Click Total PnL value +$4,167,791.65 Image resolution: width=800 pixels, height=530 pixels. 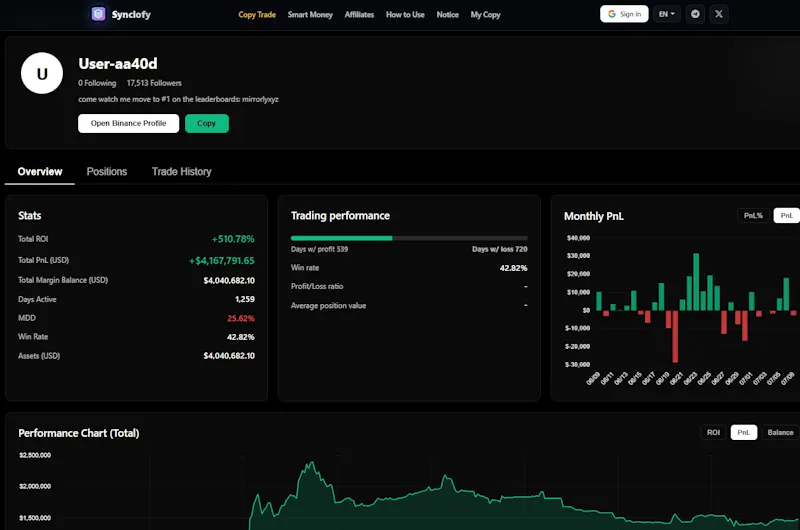coord(222,261)
